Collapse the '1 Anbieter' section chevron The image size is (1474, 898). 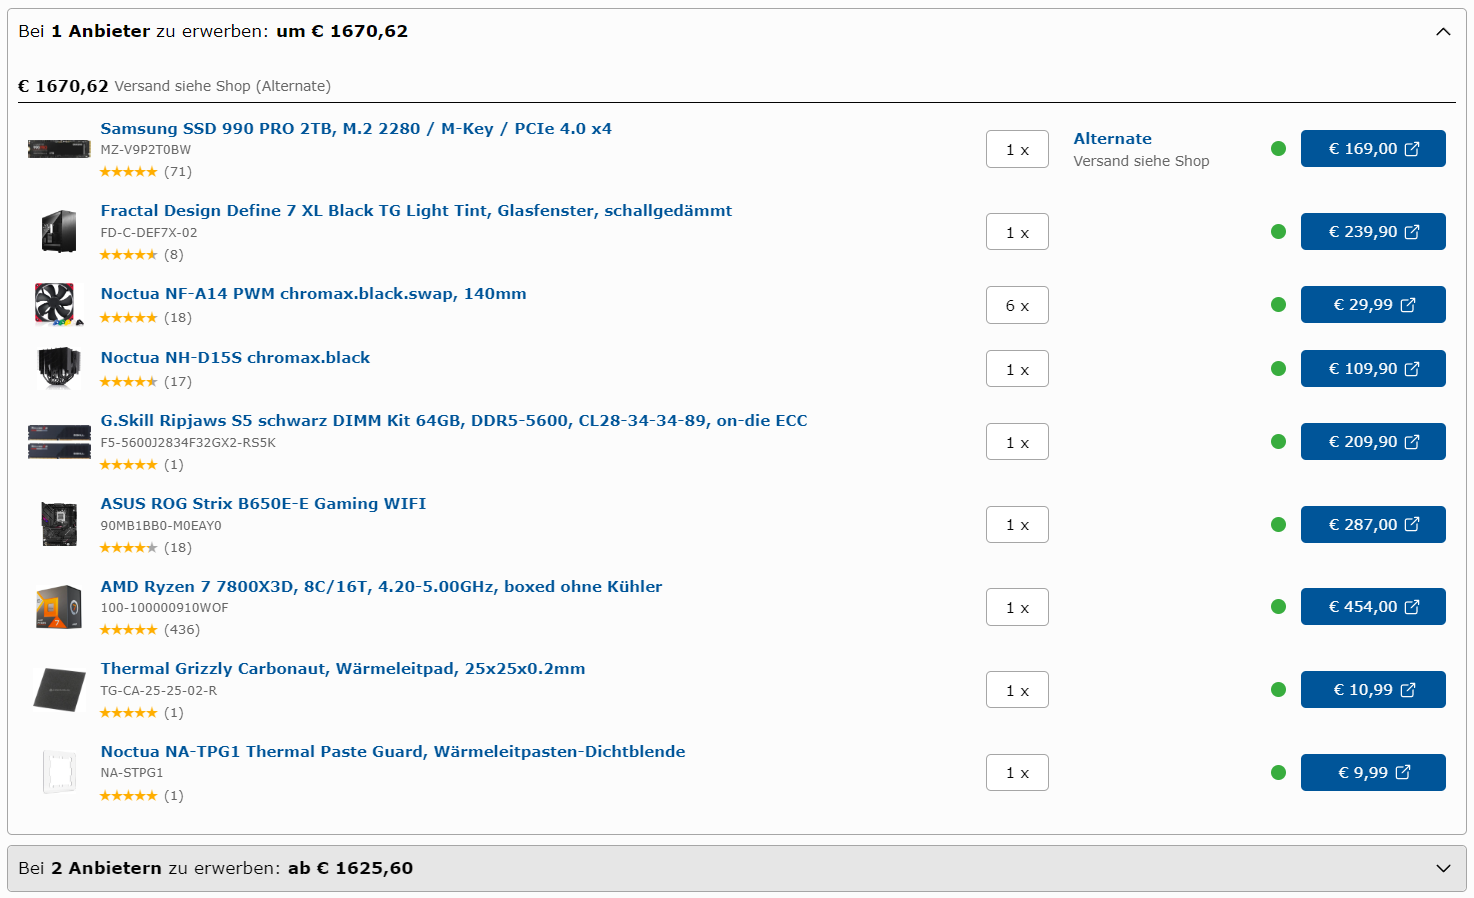tap(1443, 32)
